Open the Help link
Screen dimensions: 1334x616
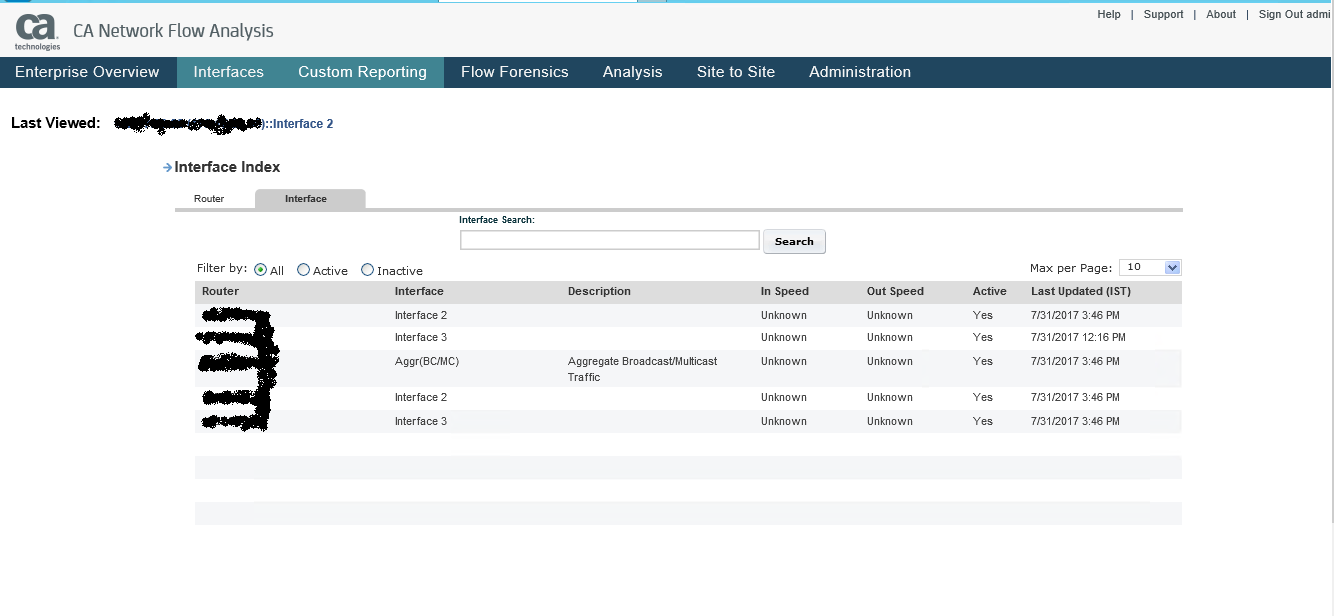(1109, 14)
